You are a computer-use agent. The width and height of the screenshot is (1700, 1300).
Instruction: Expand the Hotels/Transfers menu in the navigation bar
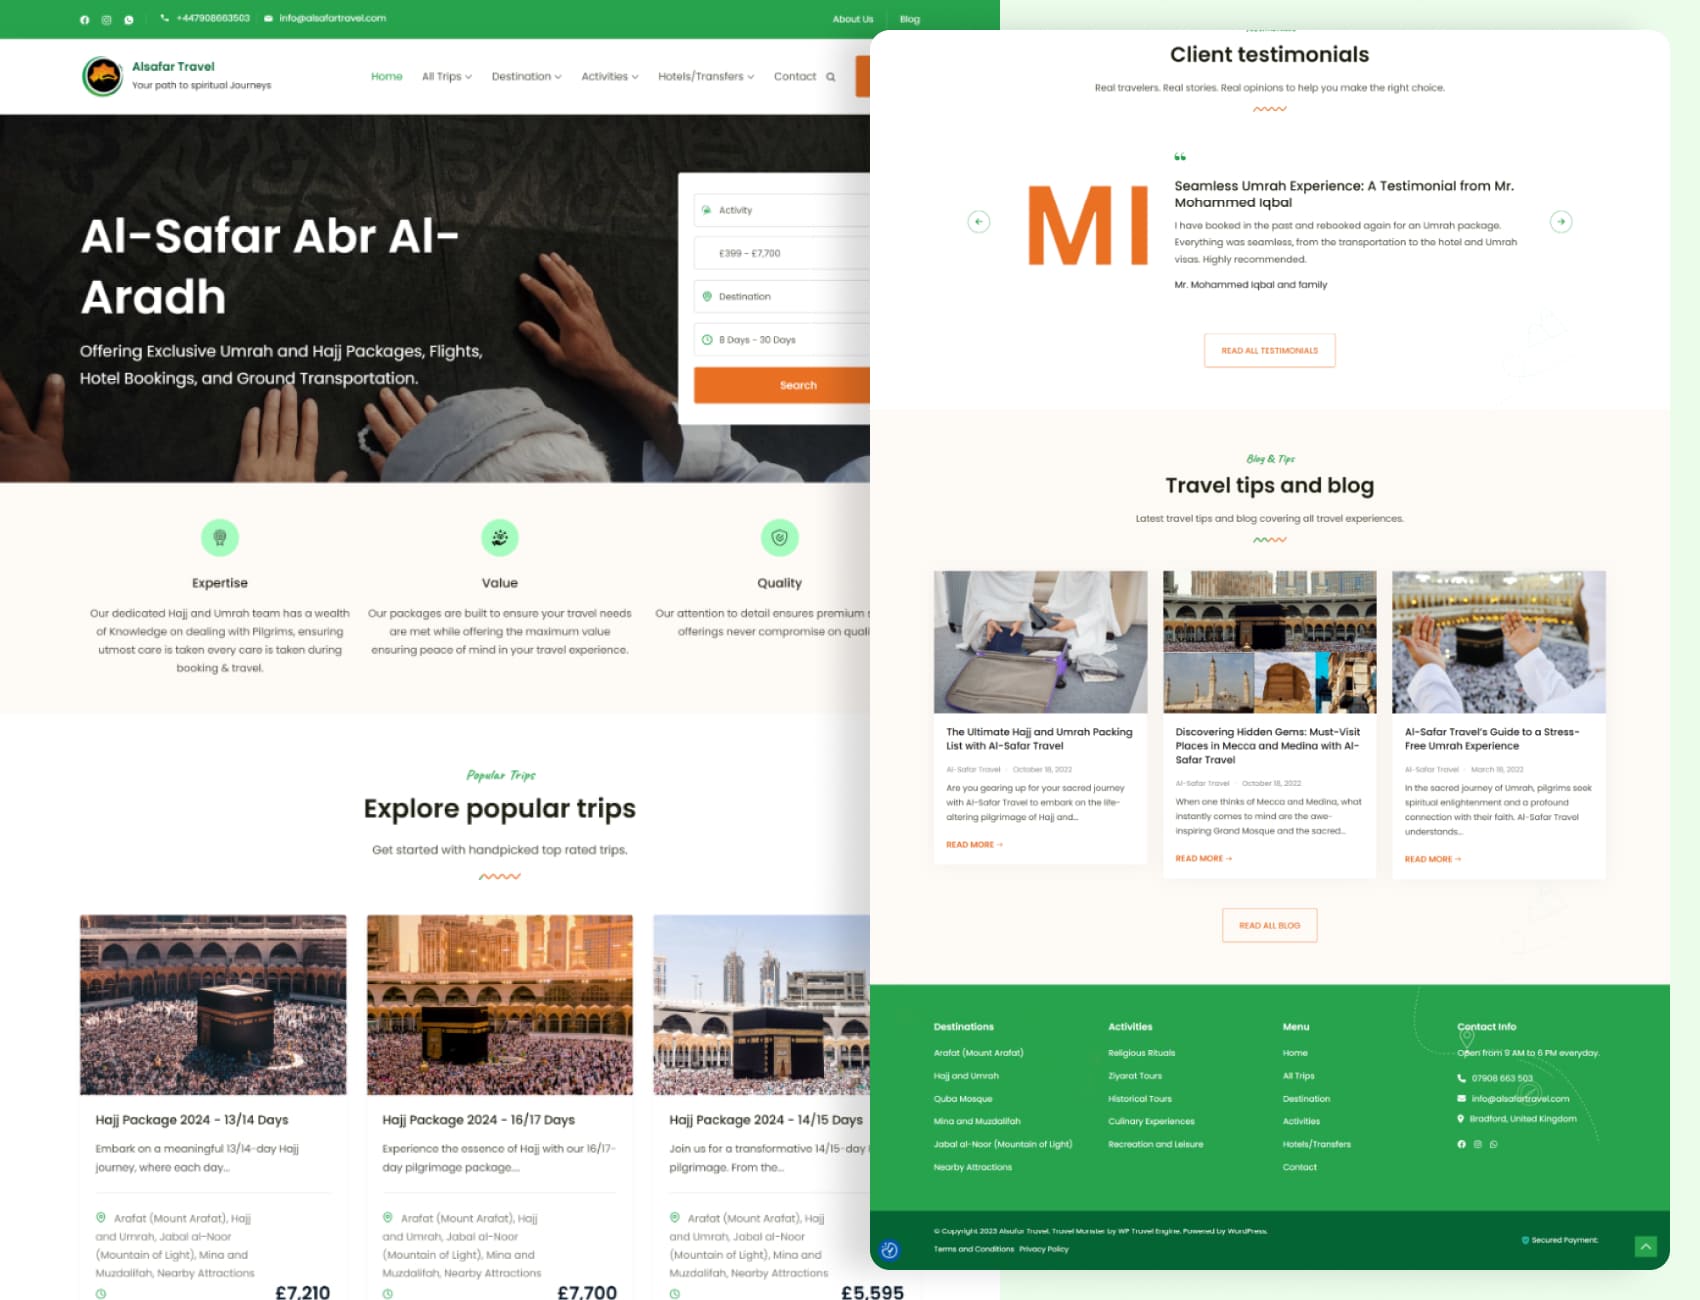click(706, 77)
